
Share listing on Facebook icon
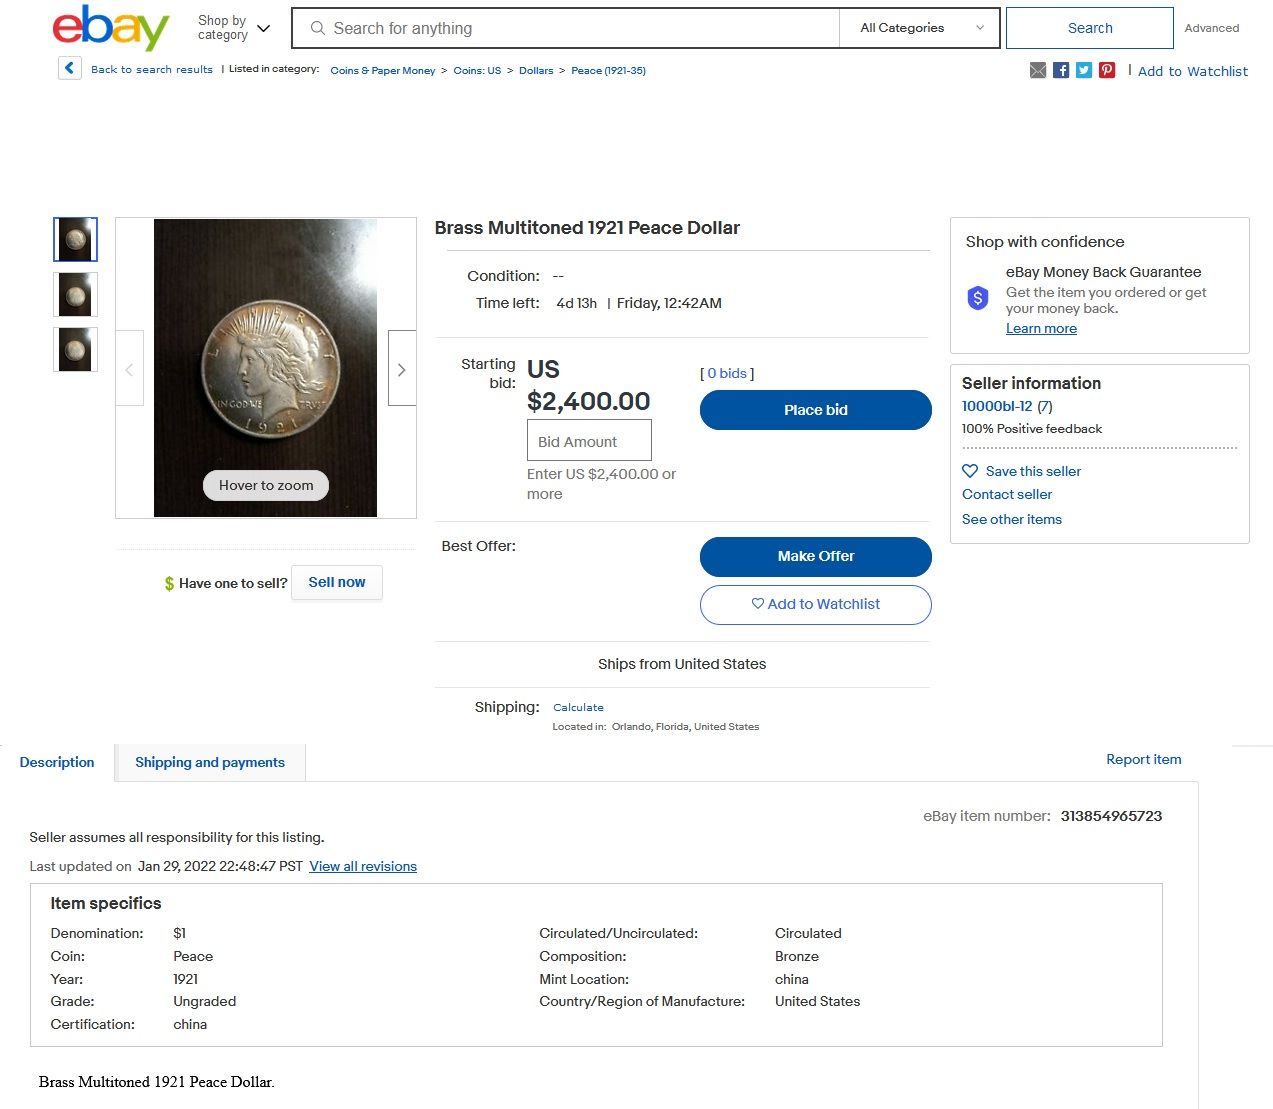[x=1061, y=70]
